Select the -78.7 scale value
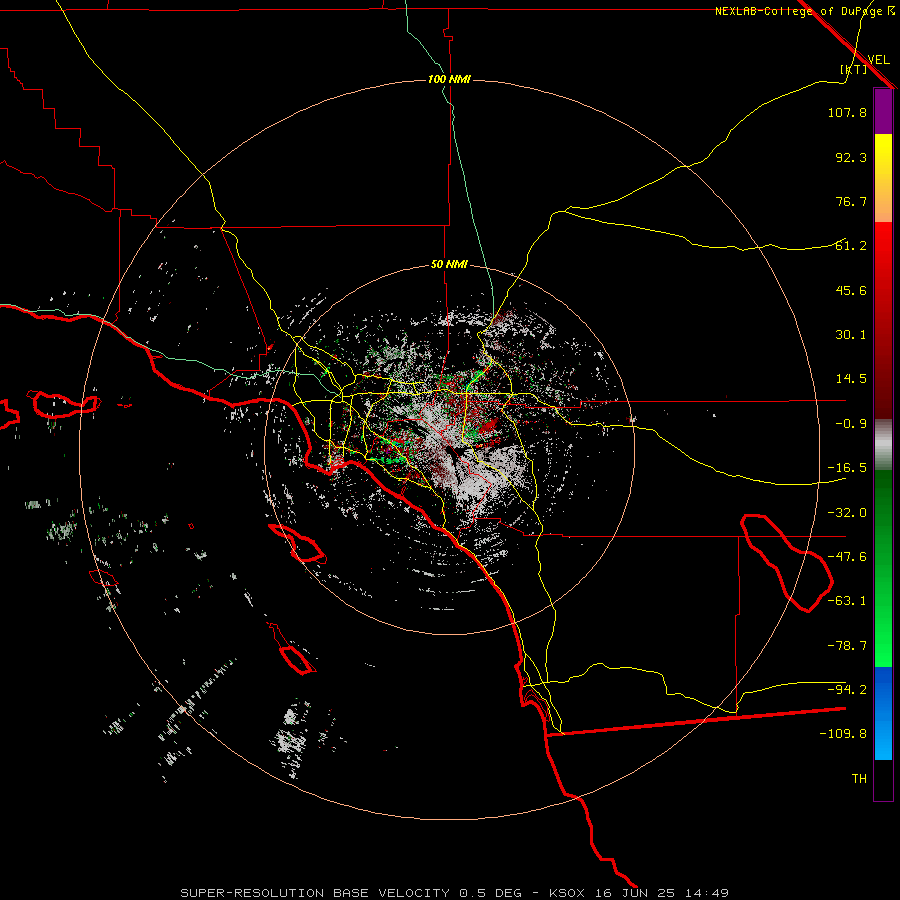The height and width of the screenshot is (900, 900). coord(847,646)
